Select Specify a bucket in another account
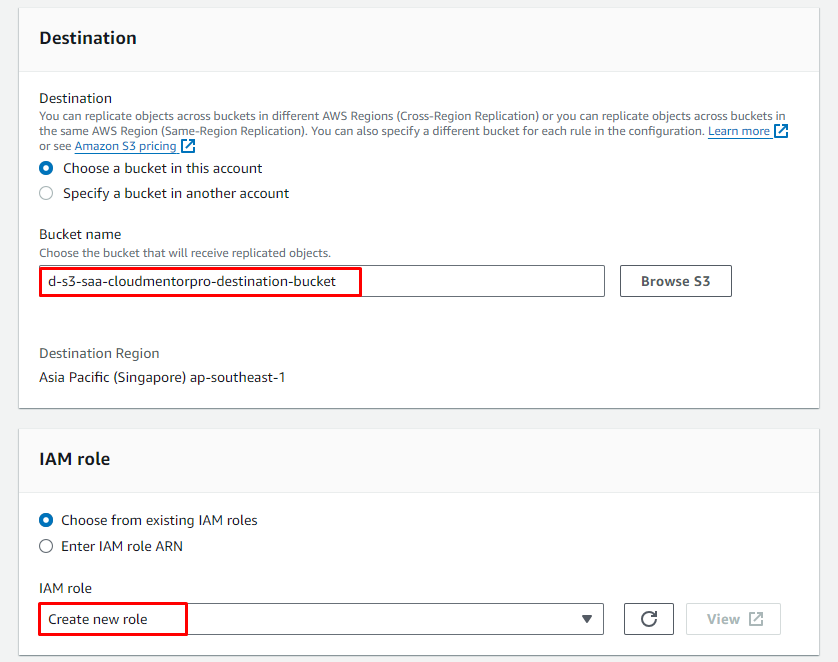838x662 pixels. click(x=46, y=193)
